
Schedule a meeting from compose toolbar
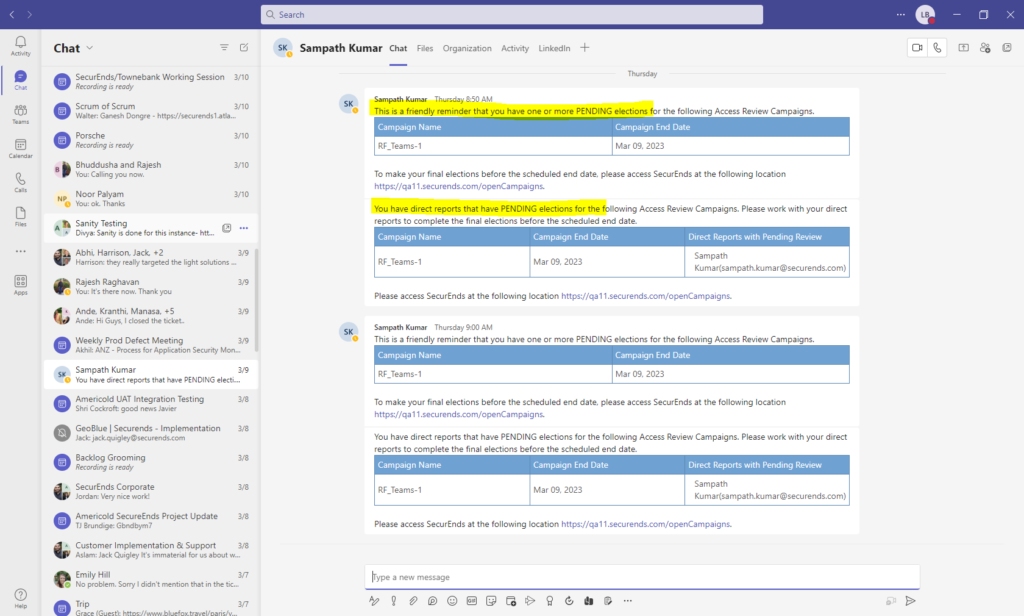pos(511,601)
